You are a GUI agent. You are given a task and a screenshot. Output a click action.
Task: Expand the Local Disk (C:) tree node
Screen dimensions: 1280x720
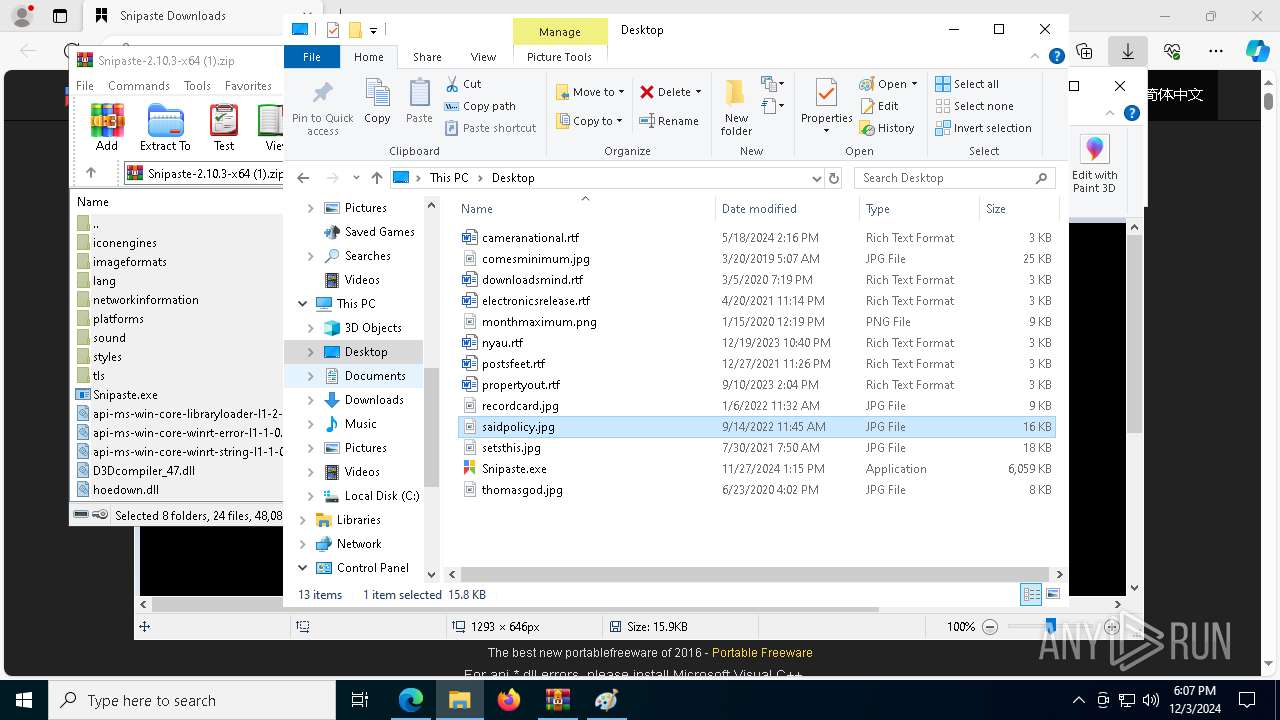[311, 496]
